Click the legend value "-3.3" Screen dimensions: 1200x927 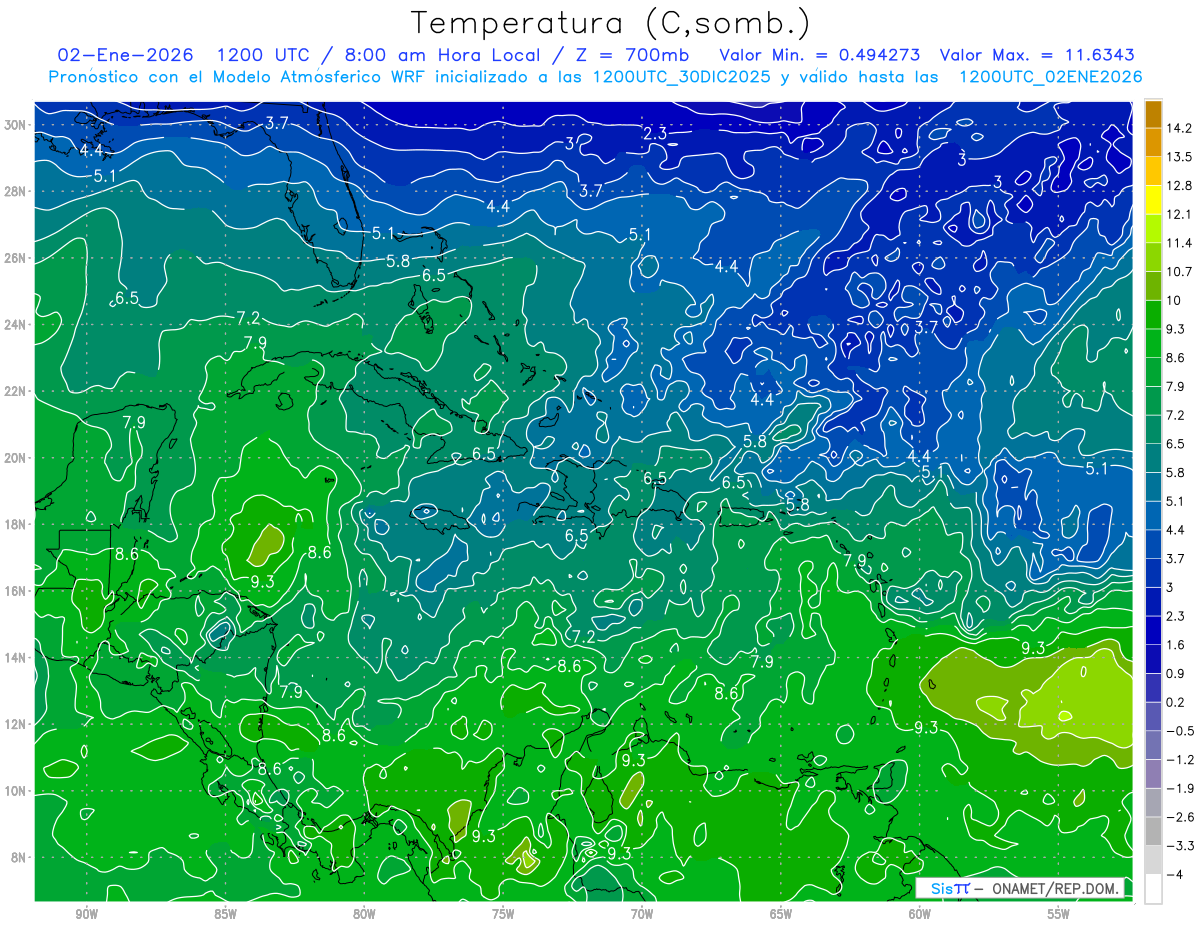1179,846
